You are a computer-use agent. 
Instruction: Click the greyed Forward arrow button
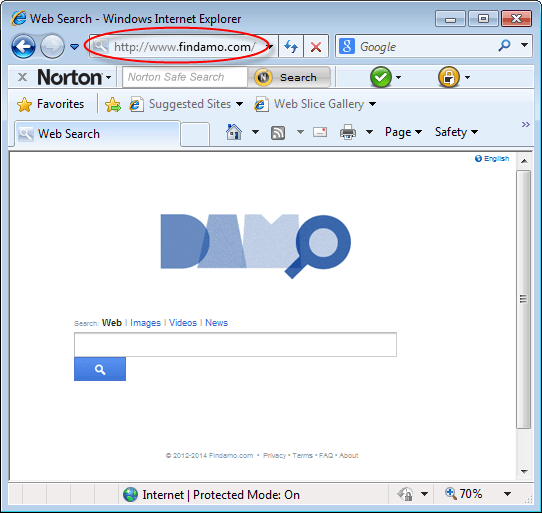(52, 46)
